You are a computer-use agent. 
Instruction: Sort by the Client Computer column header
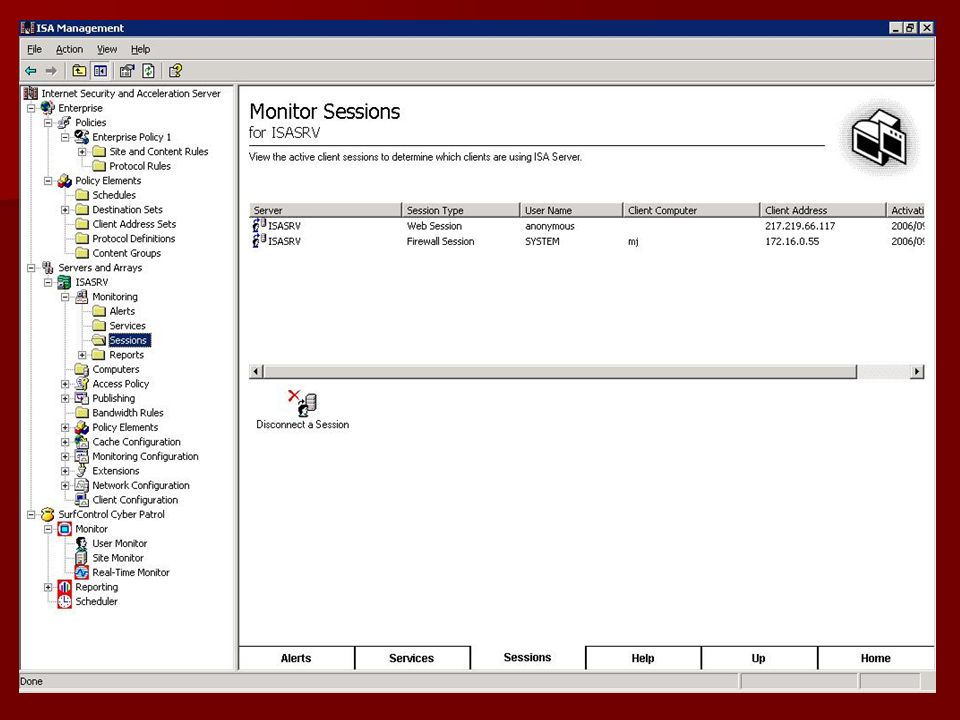point(691,210)
